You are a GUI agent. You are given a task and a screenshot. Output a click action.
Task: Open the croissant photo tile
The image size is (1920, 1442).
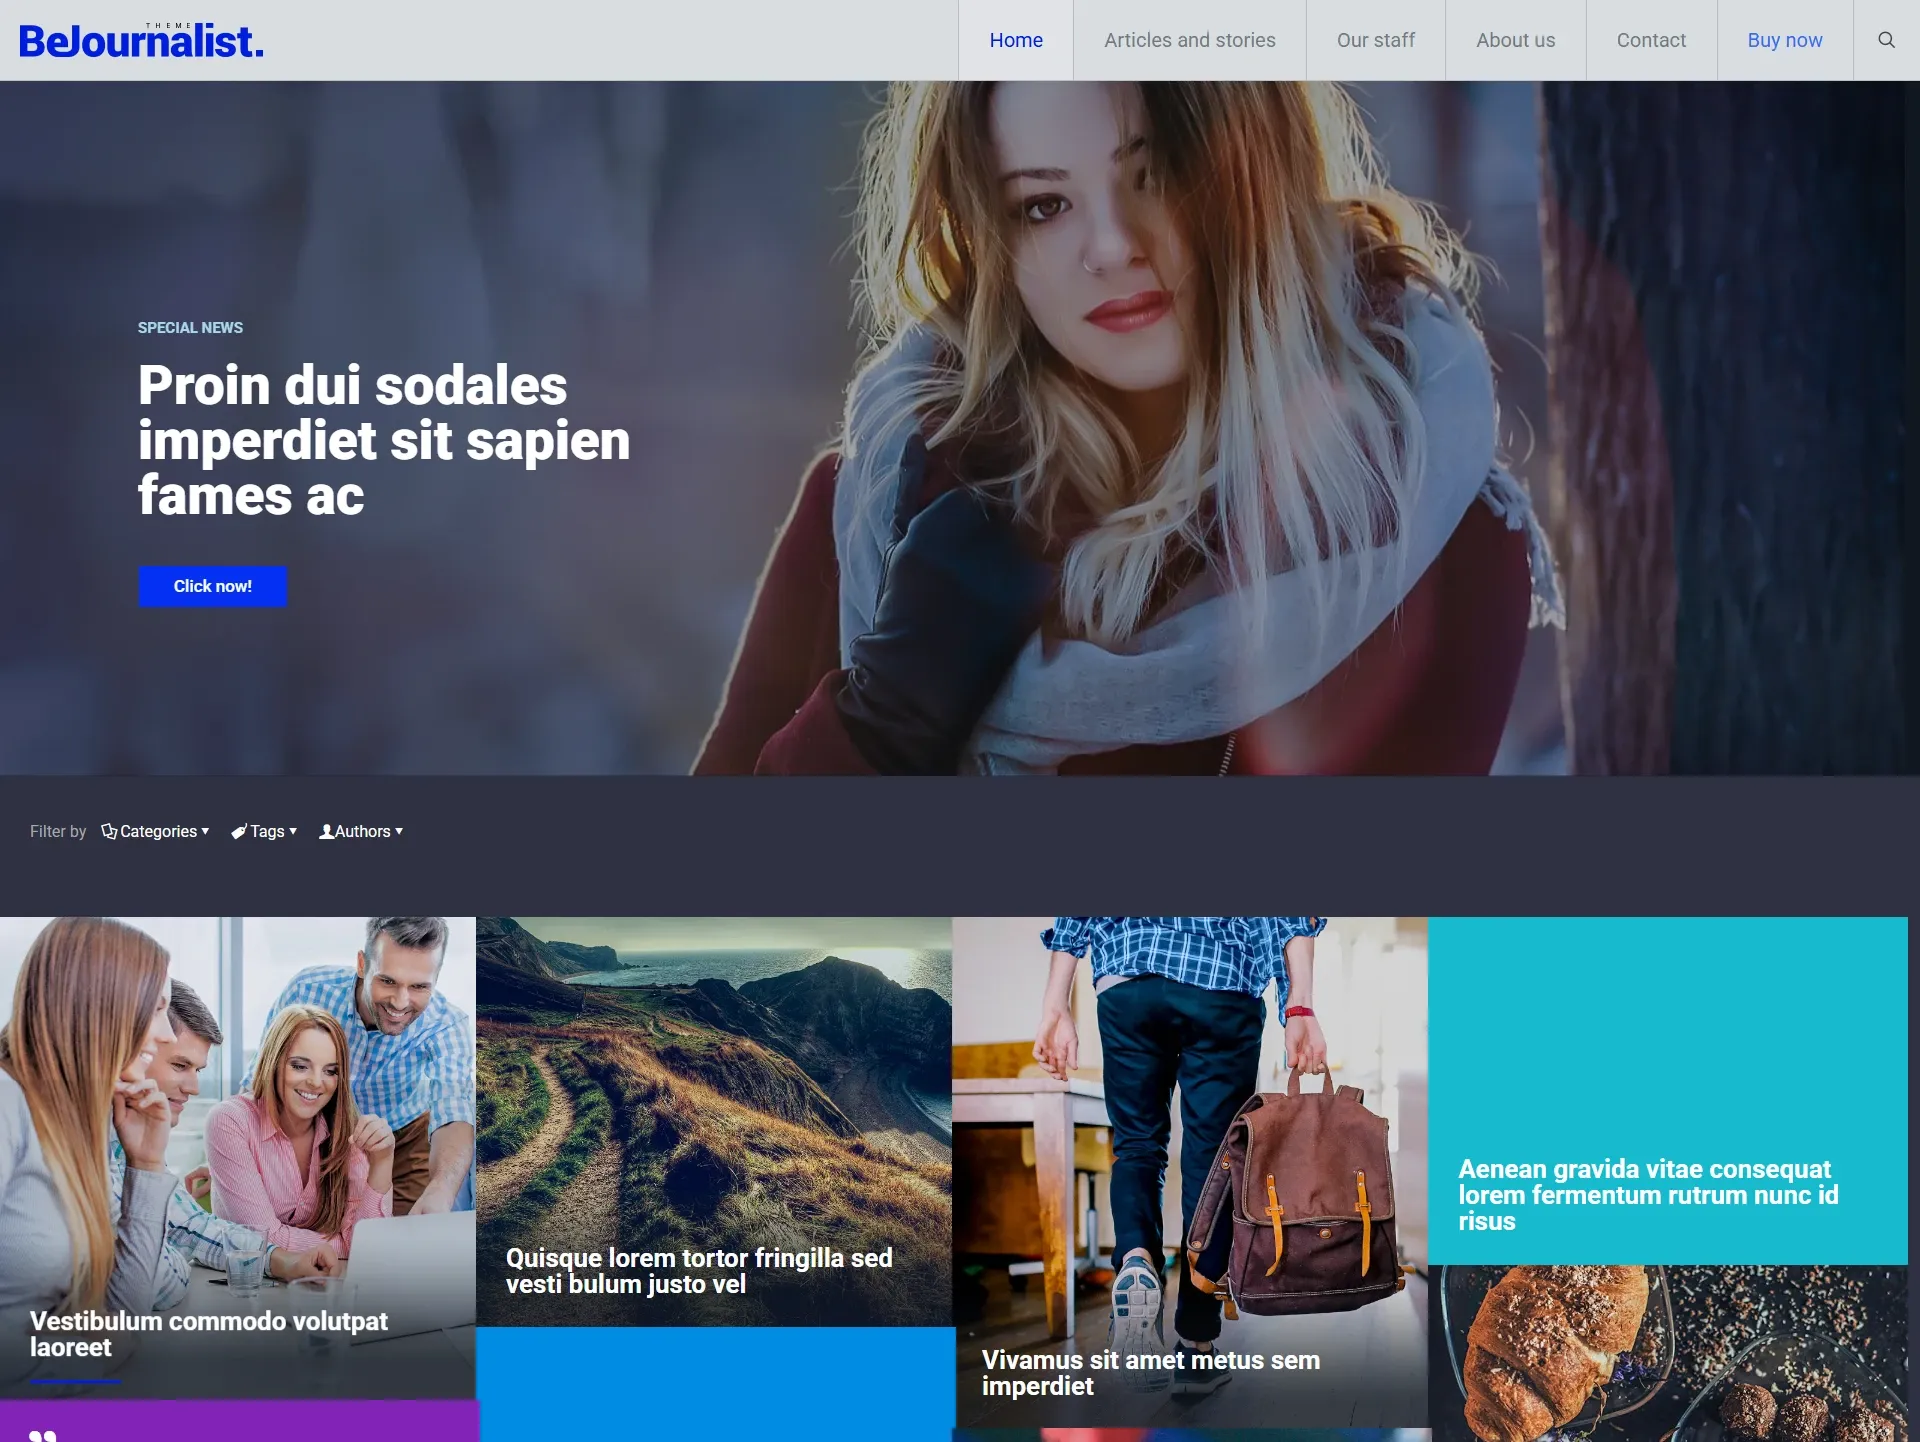coord(1667,1353)
